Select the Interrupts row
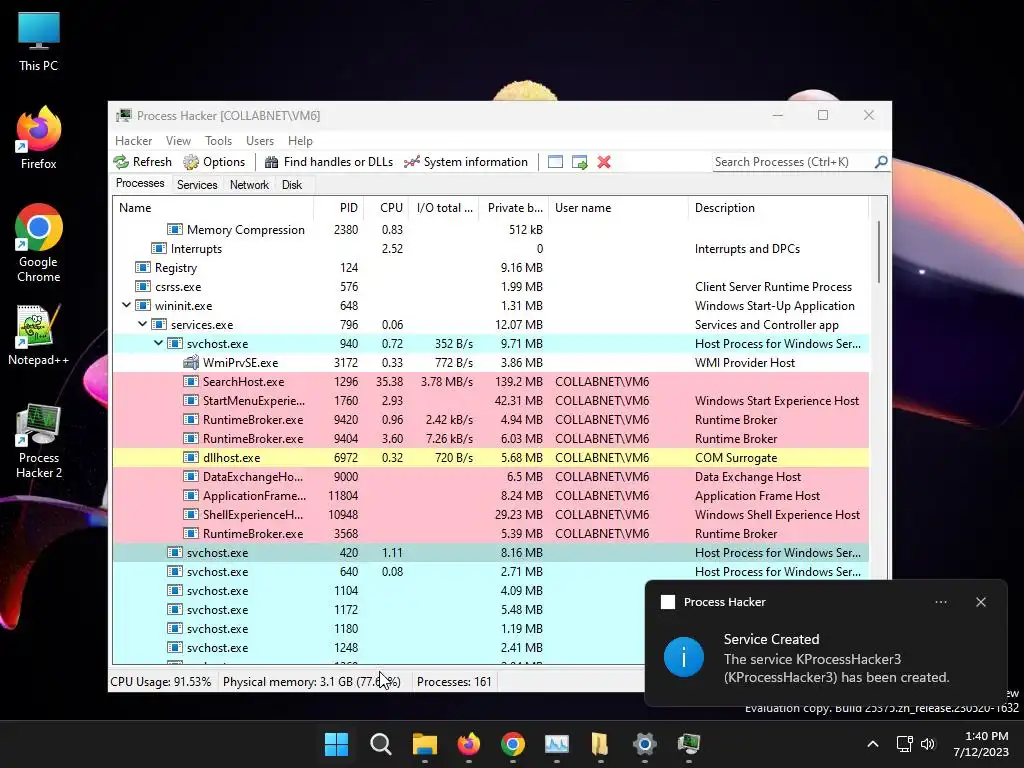Screen dimensions: 1024x768 coord(491,248)
